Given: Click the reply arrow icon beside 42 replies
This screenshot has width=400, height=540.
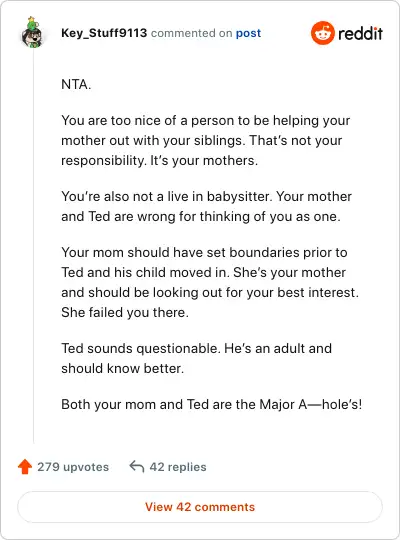Looking at the screenshot, I should click(x=136, y=467).
